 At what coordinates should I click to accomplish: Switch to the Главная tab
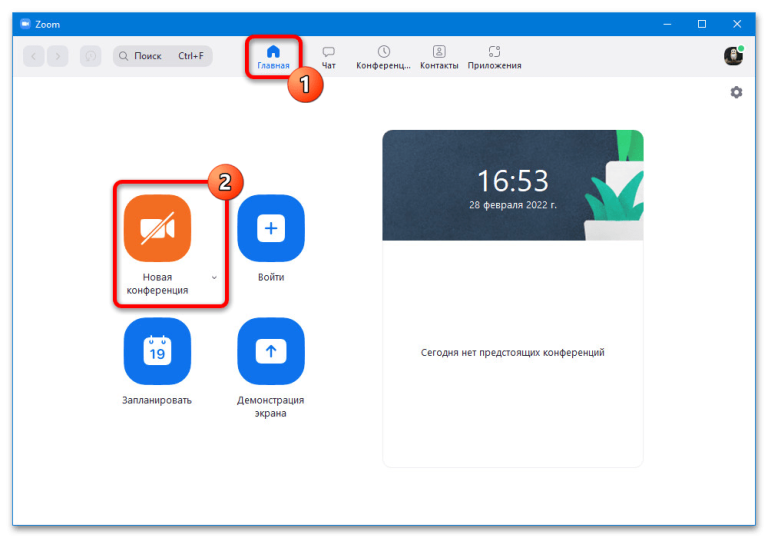pyautogui.click(x=273, y=57)
